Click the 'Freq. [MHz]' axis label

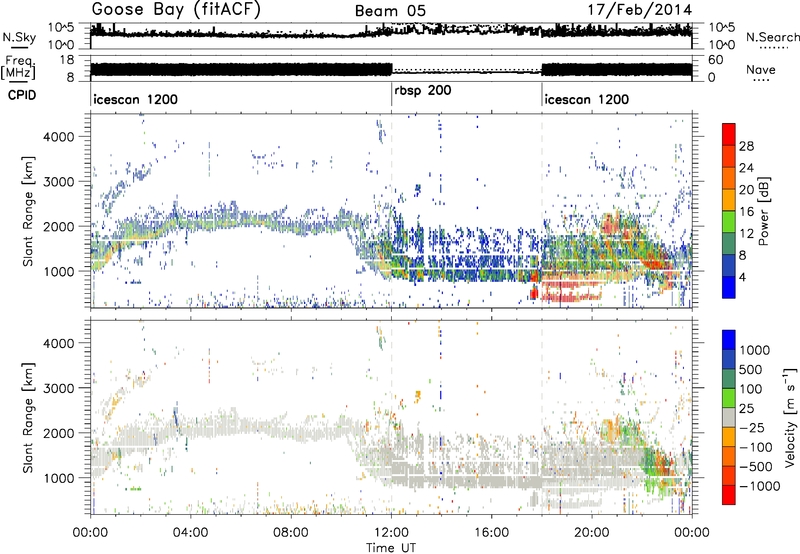coord(18,67)
